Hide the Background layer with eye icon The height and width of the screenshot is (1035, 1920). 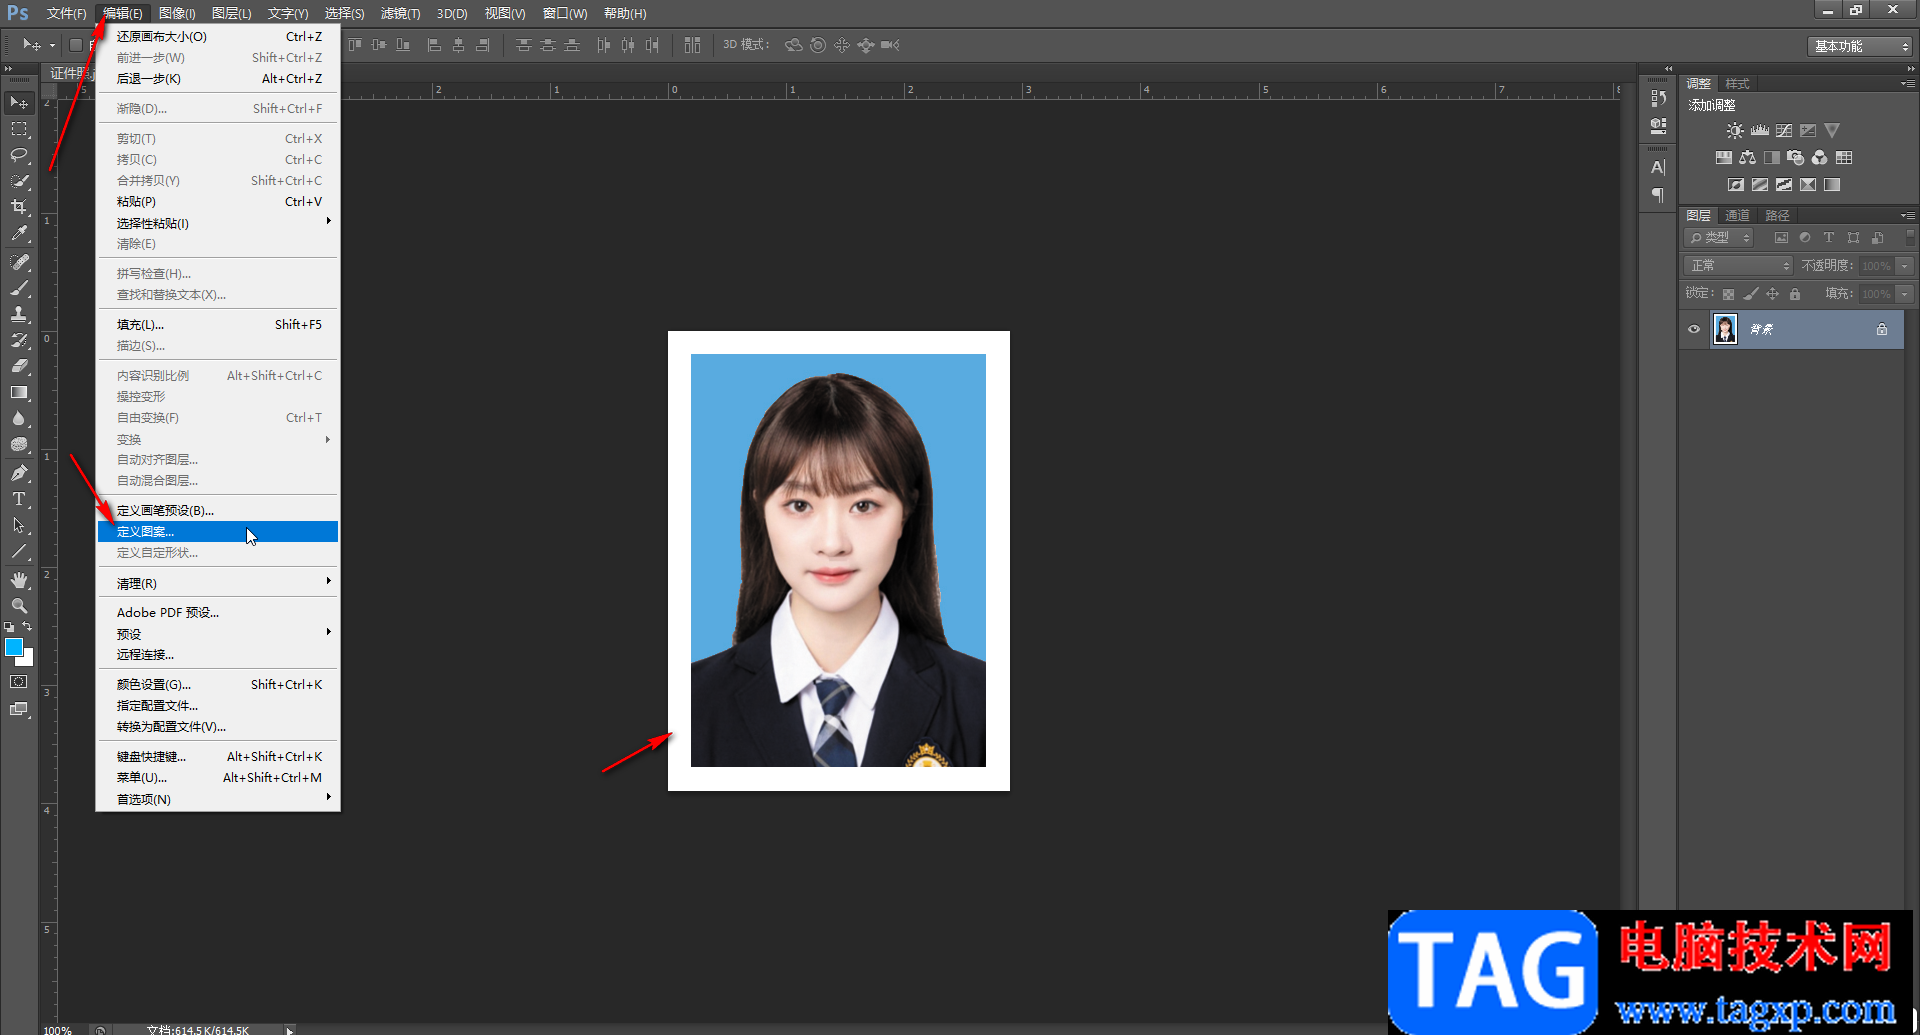click(1694, 329)
